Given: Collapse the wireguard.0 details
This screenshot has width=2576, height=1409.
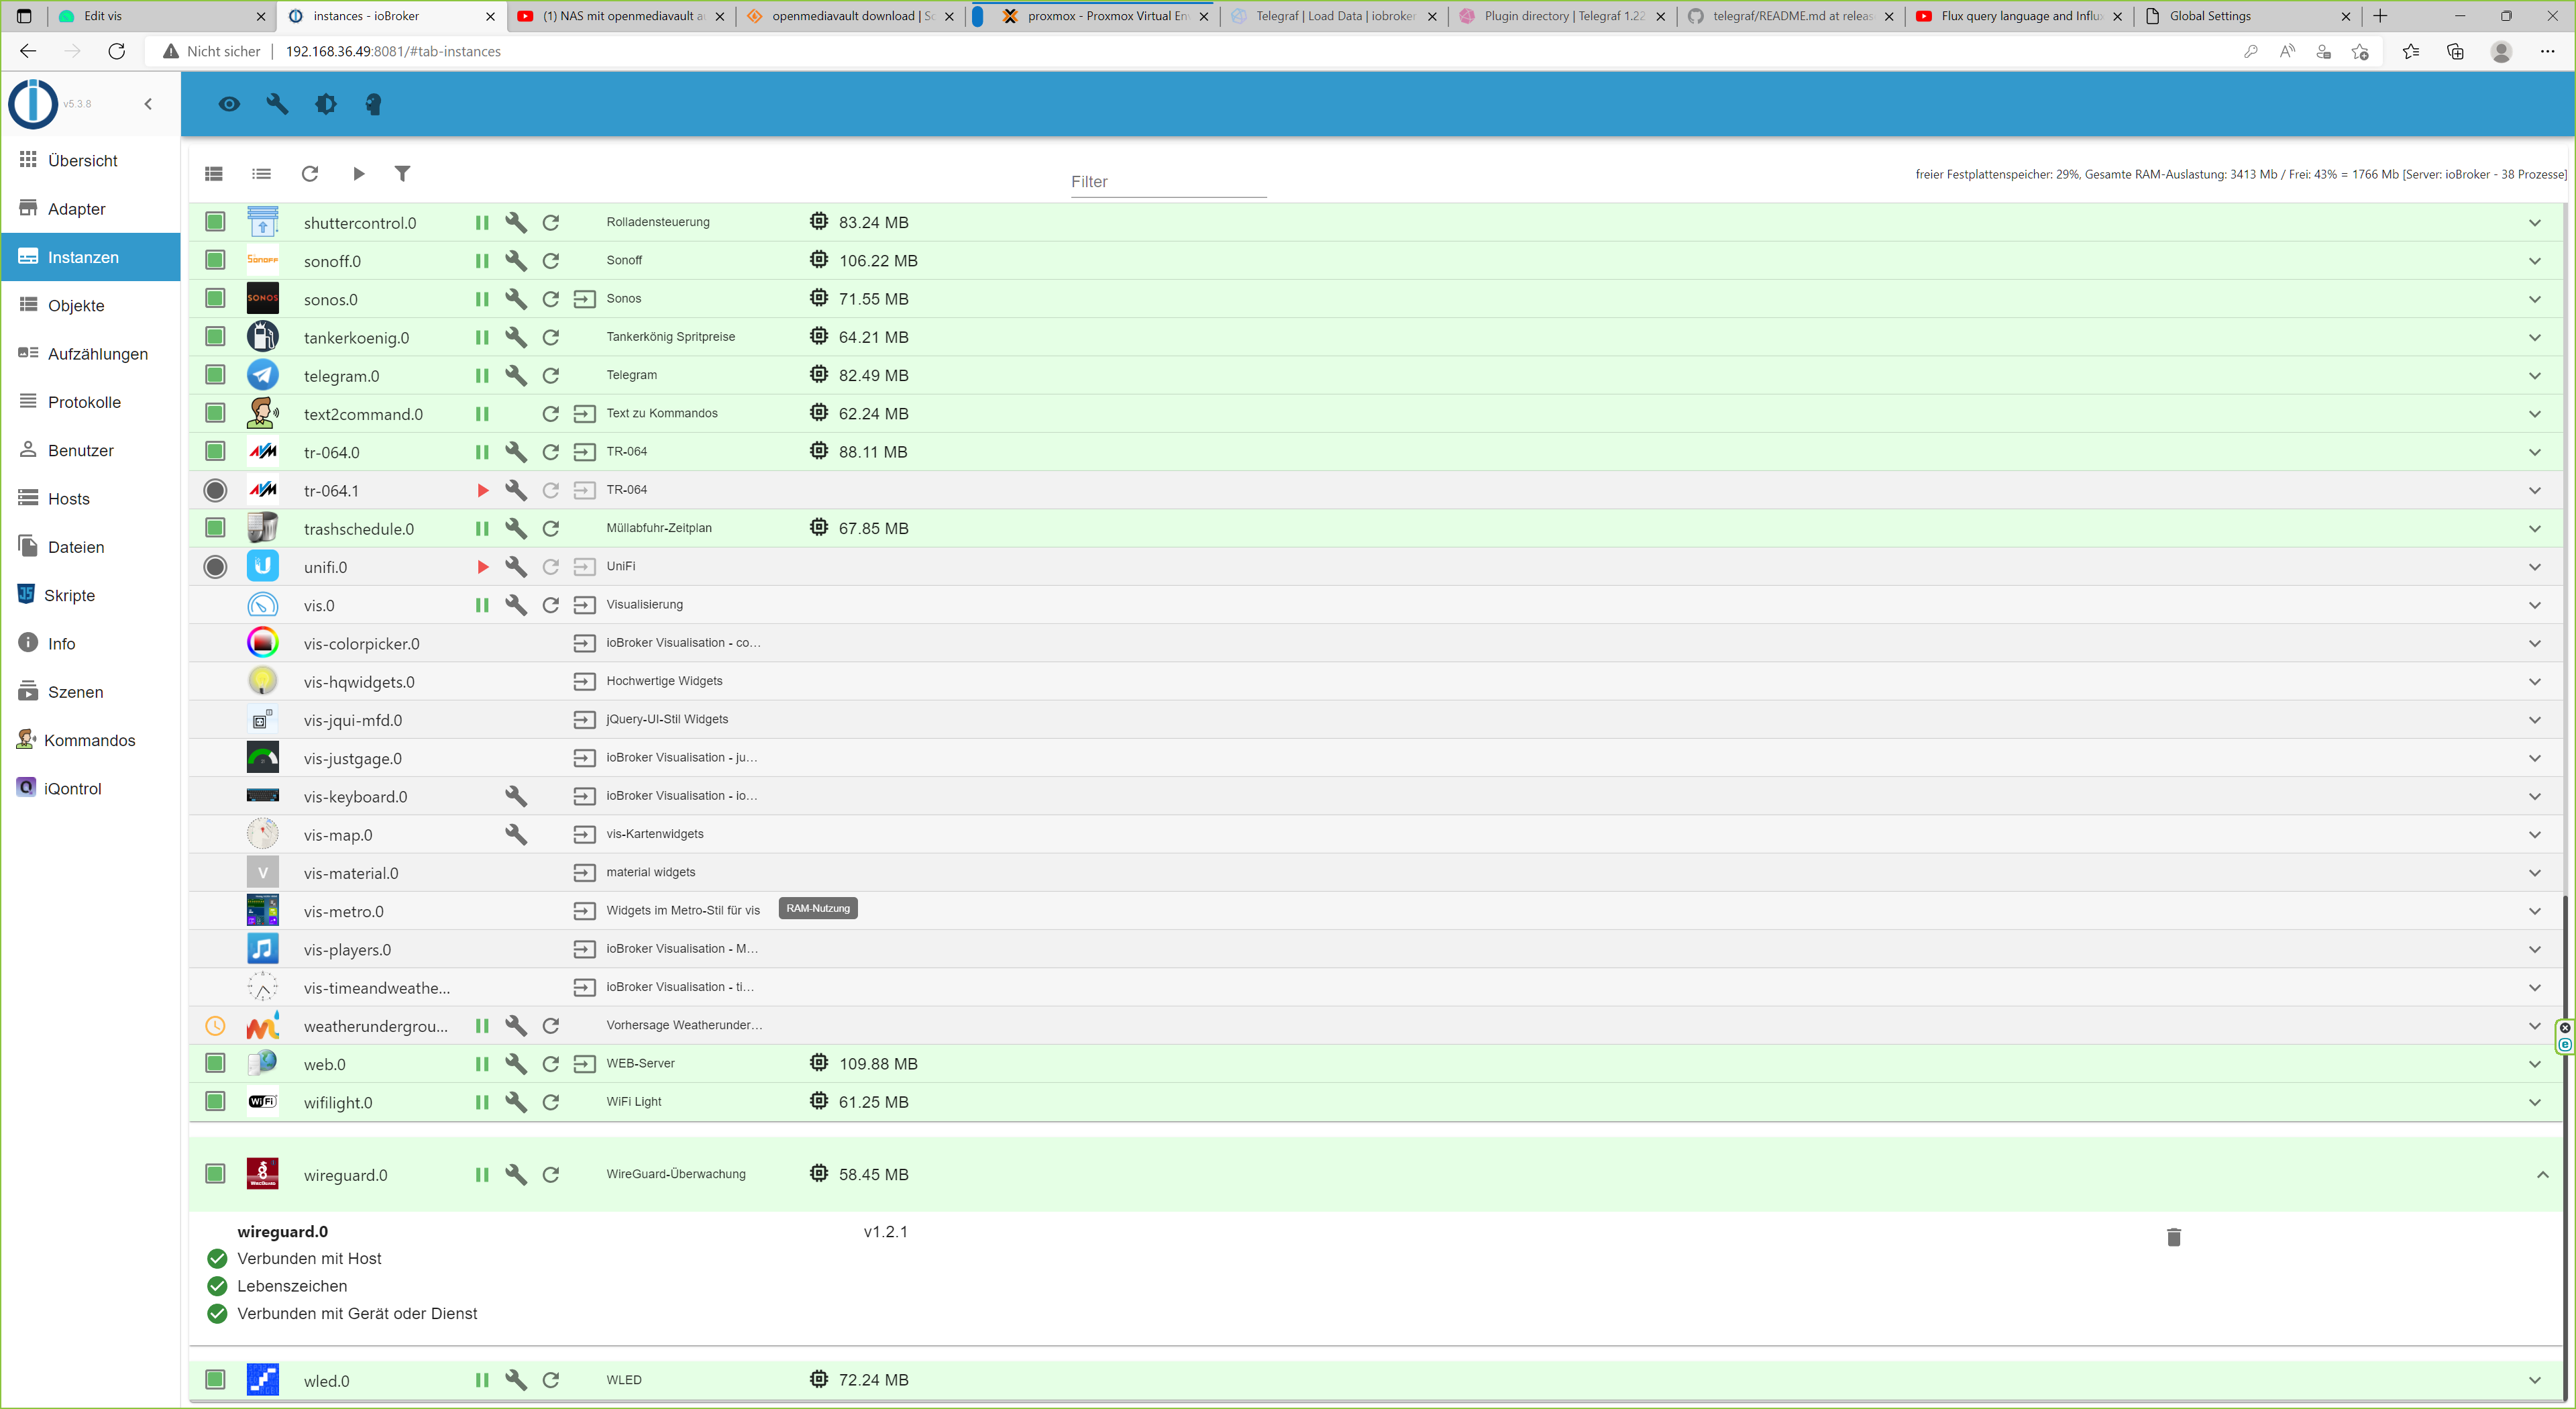Looking at the screenshot, I should pyautogui.click(x=2542, y=1175).
